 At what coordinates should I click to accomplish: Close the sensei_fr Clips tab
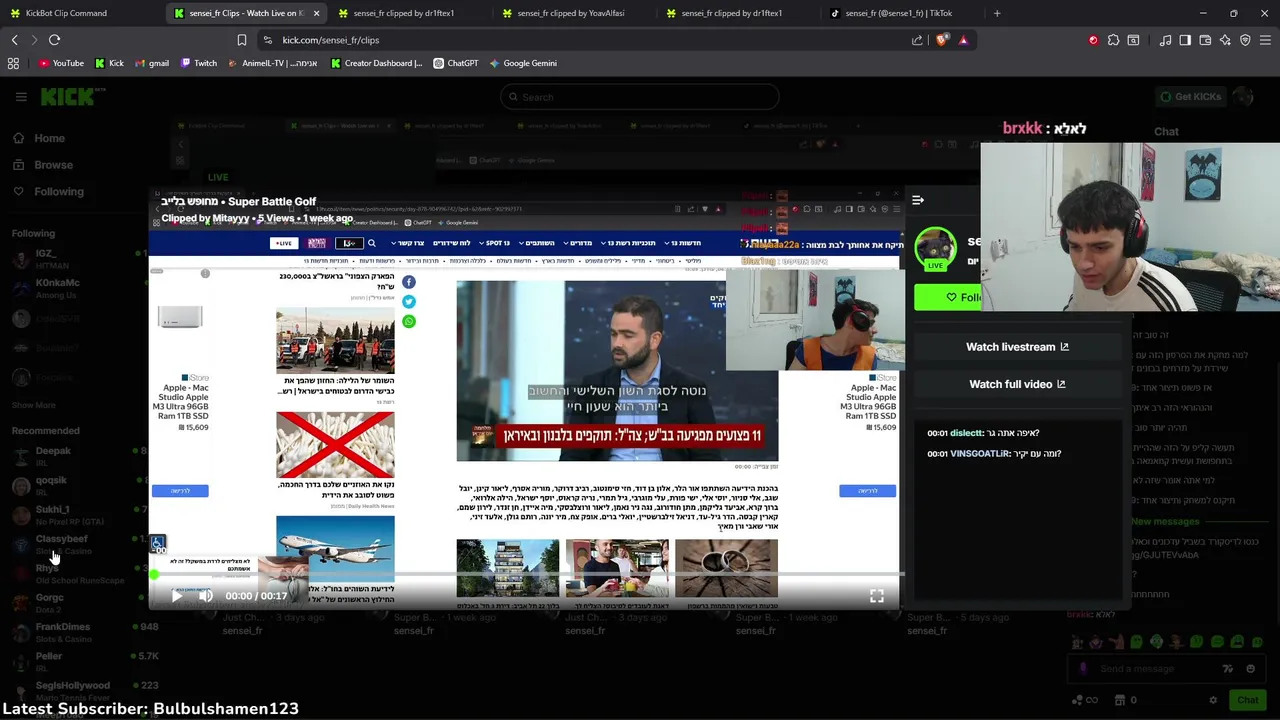(x=316, y=13)
